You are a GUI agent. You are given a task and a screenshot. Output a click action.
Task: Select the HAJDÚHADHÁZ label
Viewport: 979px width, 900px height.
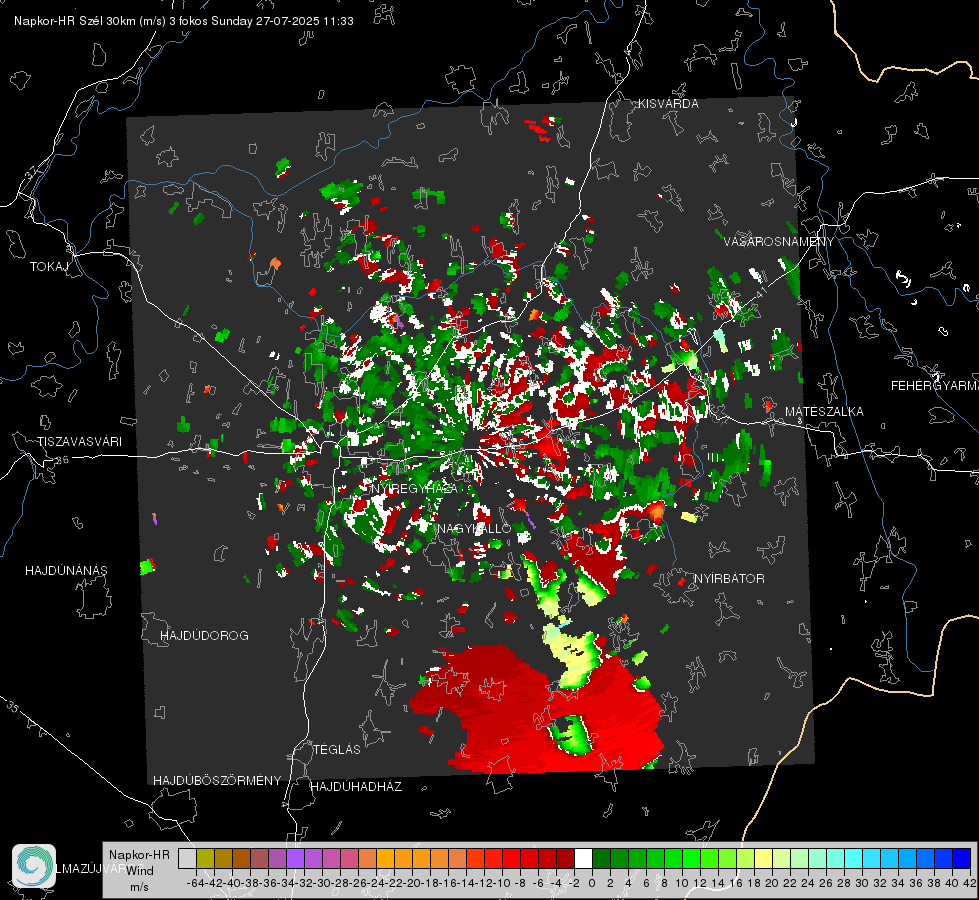point(356,787)
